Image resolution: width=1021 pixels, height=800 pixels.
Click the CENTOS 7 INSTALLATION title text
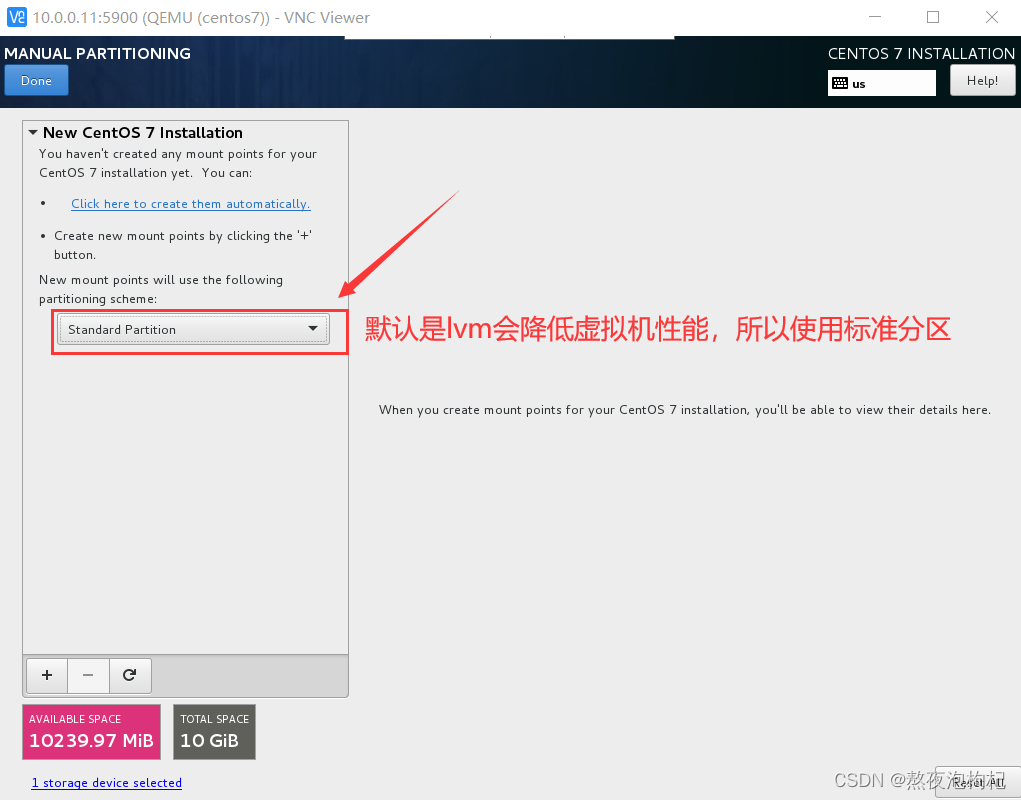(921, 53)
